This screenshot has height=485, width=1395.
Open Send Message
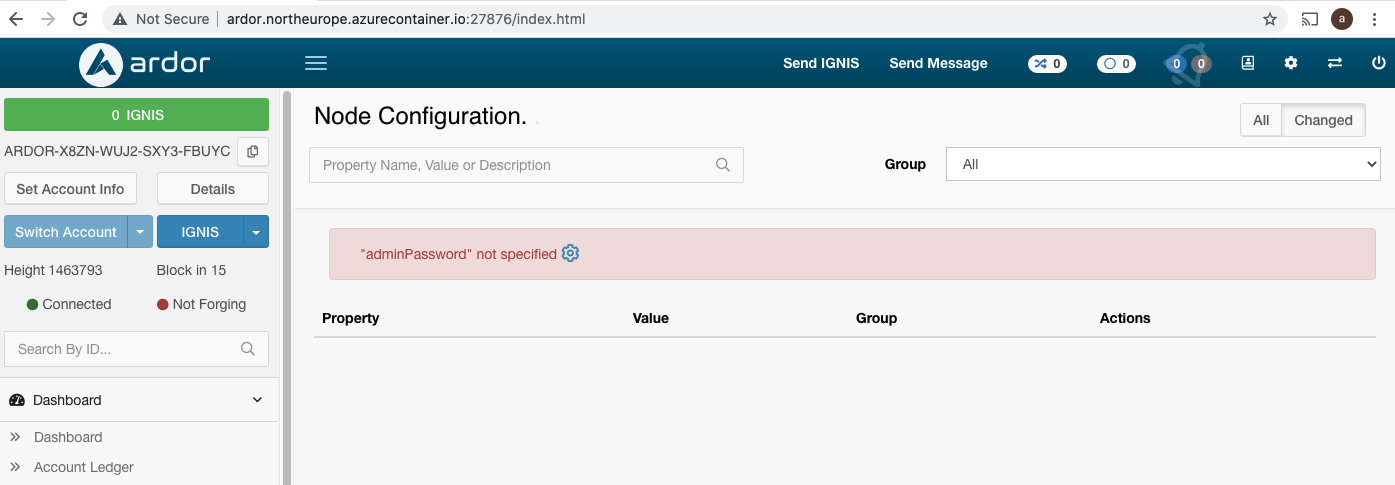pyautogui.click(x=938, y=63)
